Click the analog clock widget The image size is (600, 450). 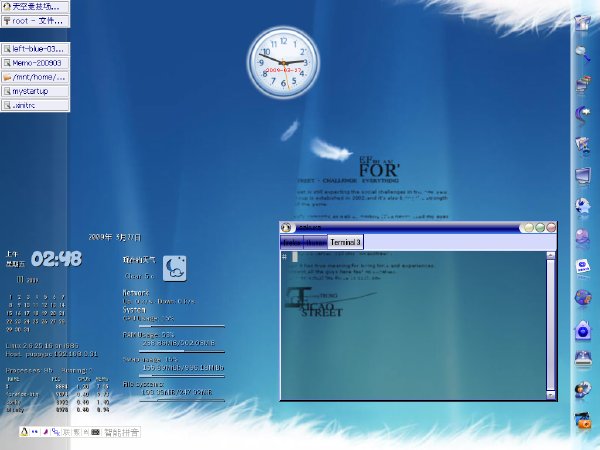tap(283, 60)
